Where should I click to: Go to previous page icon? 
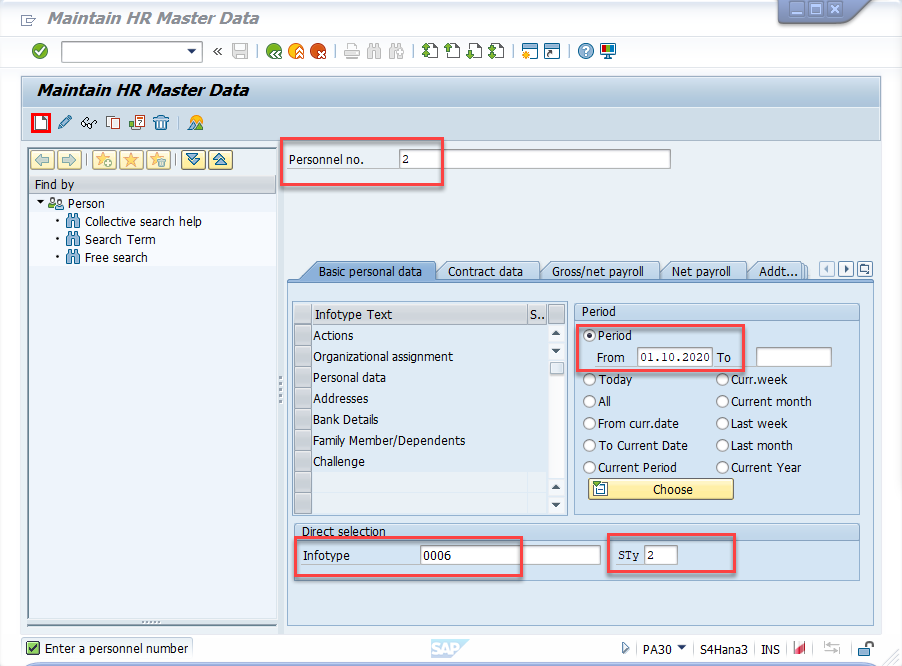click(x=452, y=51)
